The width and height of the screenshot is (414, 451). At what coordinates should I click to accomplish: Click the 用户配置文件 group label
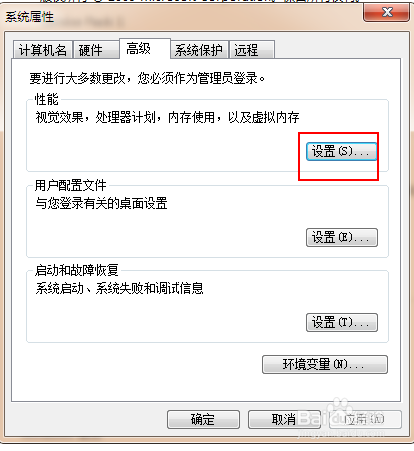71,185
